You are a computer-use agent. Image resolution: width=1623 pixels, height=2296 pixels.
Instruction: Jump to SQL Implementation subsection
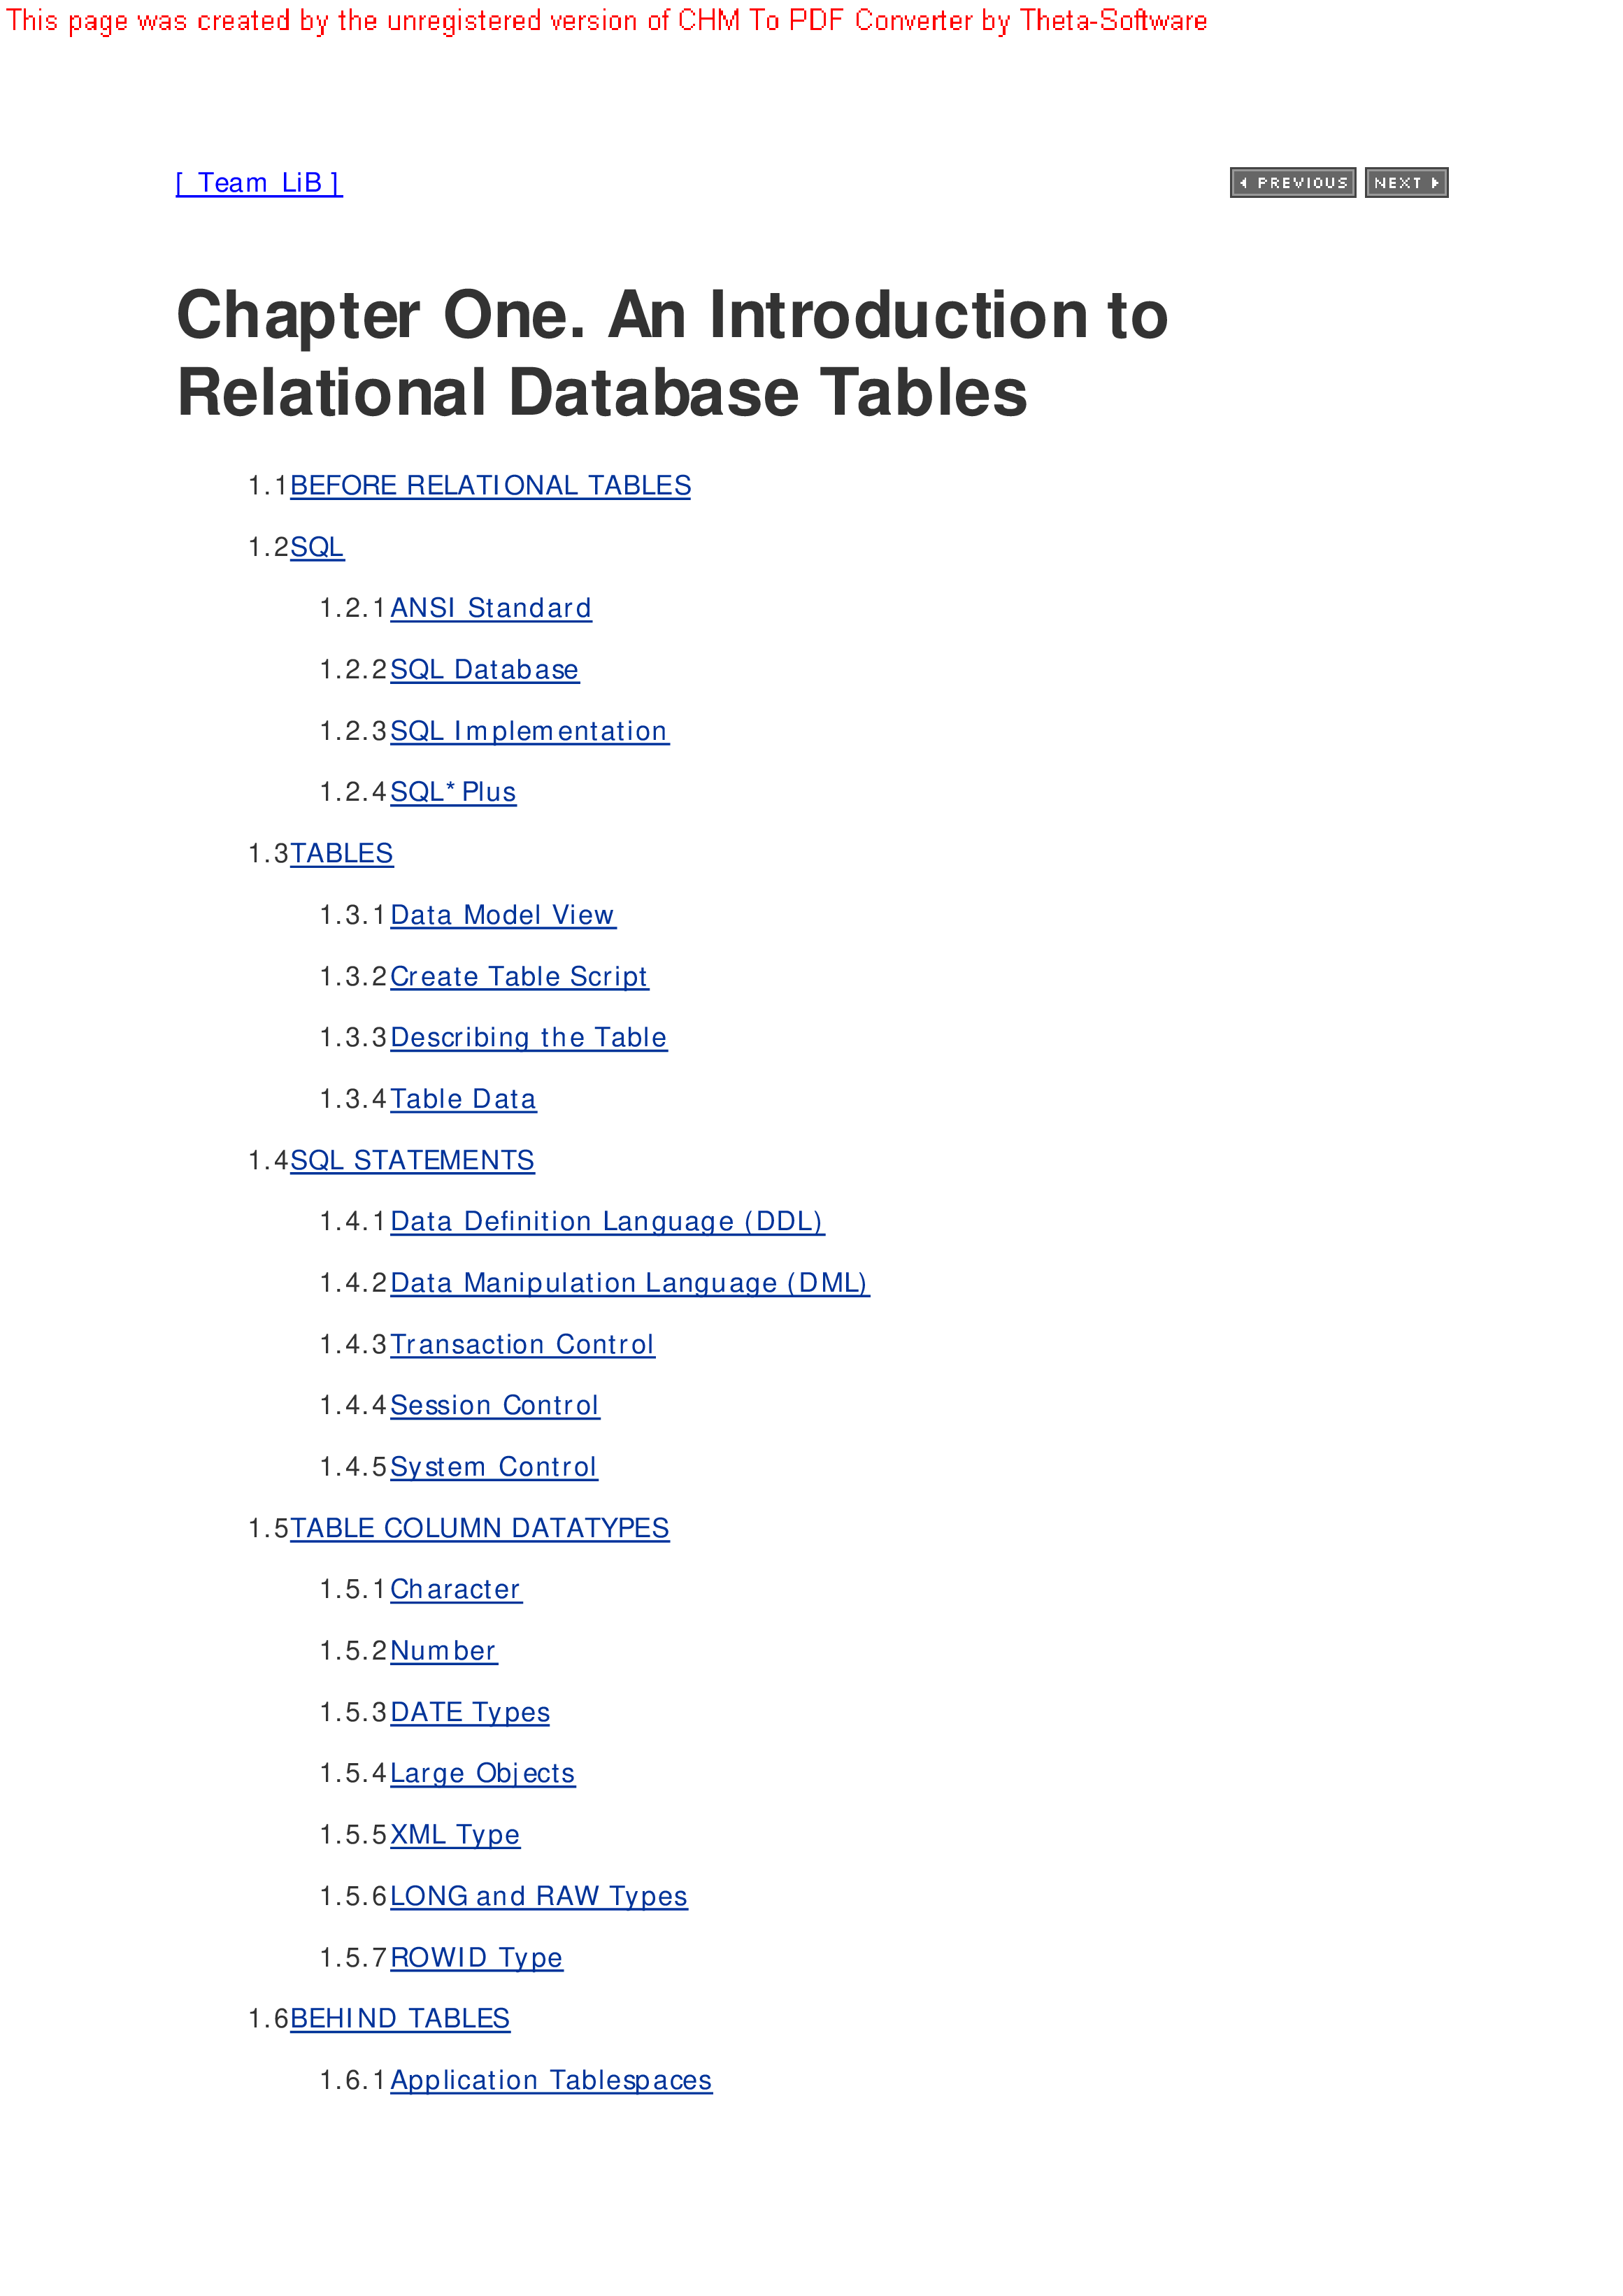coord(528,731)
